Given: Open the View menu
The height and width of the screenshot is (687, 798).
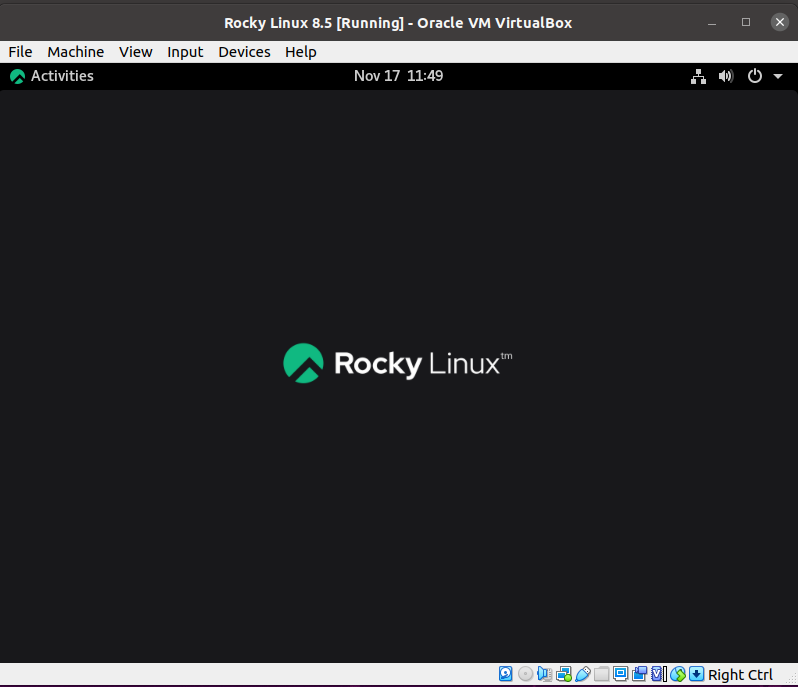Looking at the screenshot, I should coord(135,52).
